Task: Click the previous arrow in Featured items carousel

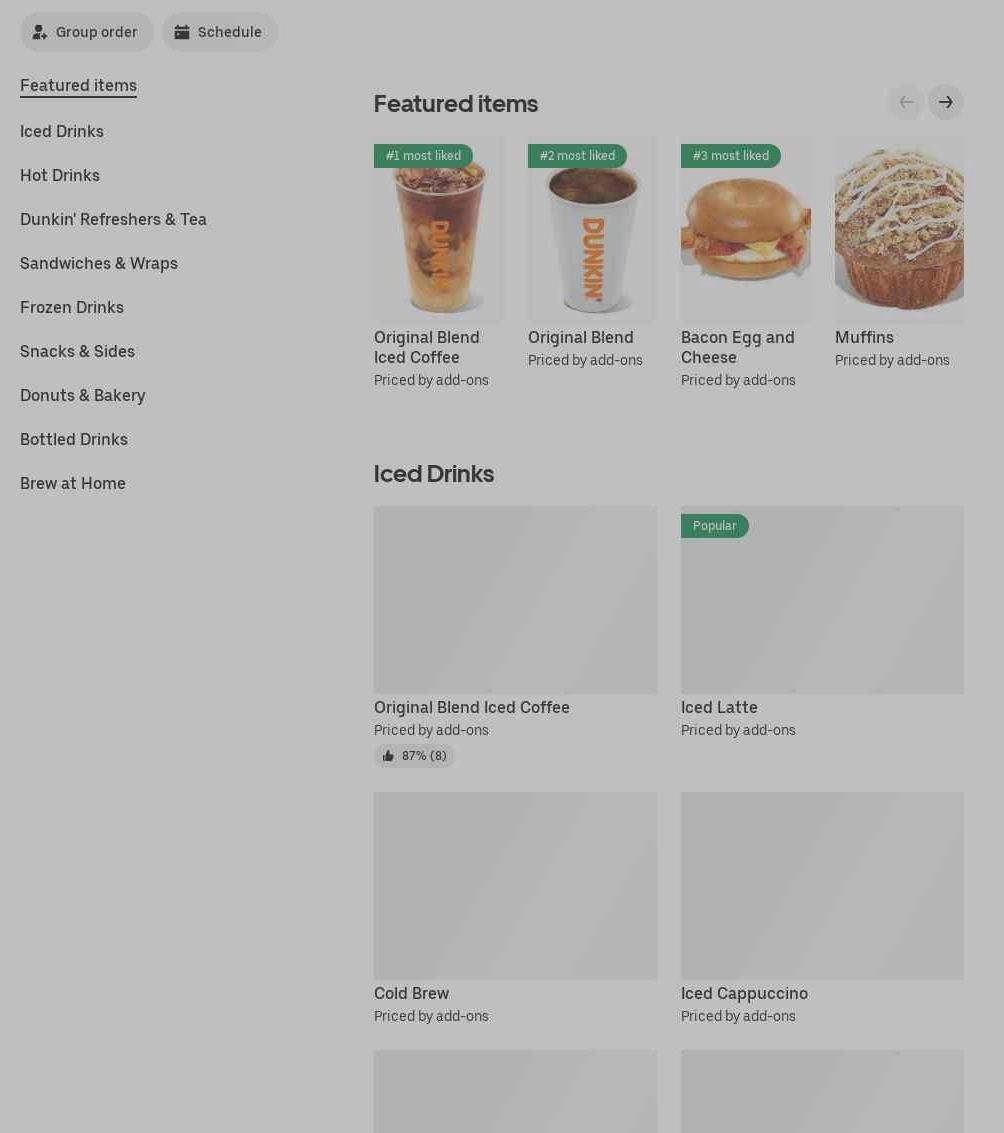Action: [906, 103]
